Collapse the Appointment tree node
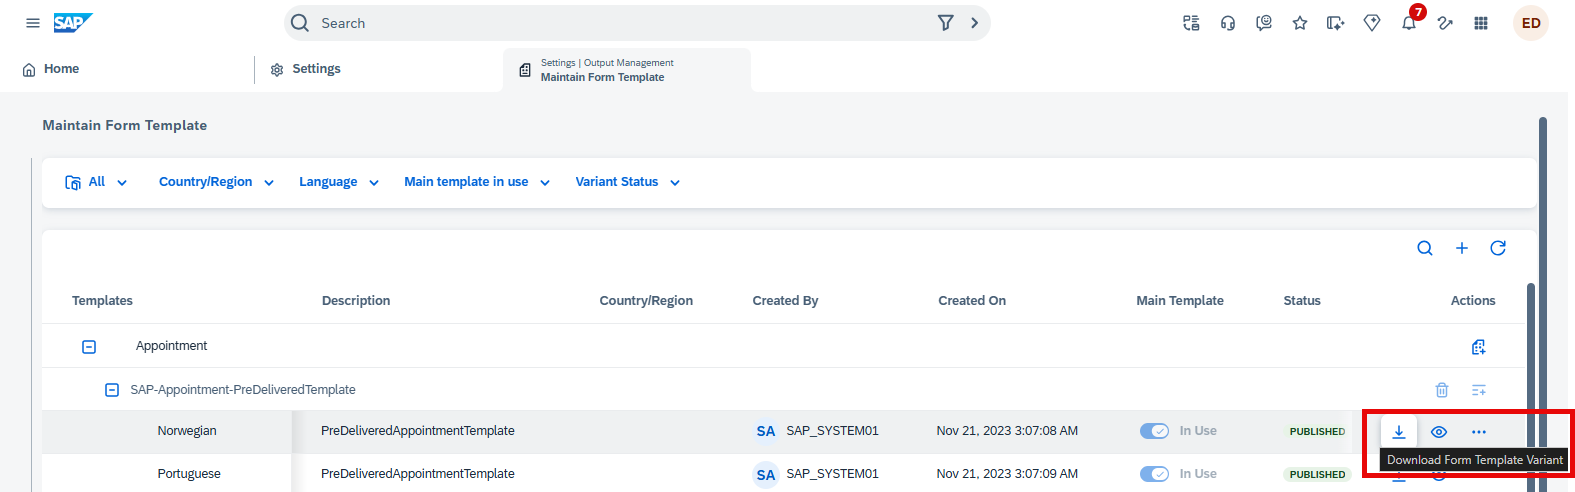The image size is (1575, 492). tap(89, 347)
